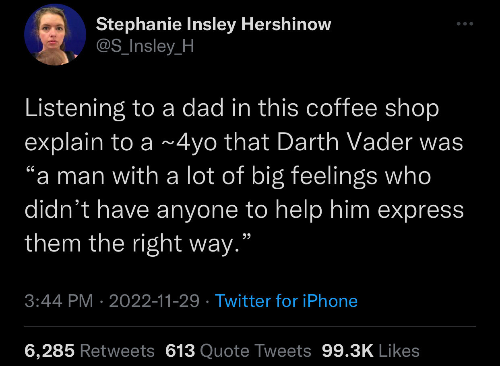Viewport: 500px width, 366px height.
Task: View the 613 Quote Tweets list
Action: [238, 351]
